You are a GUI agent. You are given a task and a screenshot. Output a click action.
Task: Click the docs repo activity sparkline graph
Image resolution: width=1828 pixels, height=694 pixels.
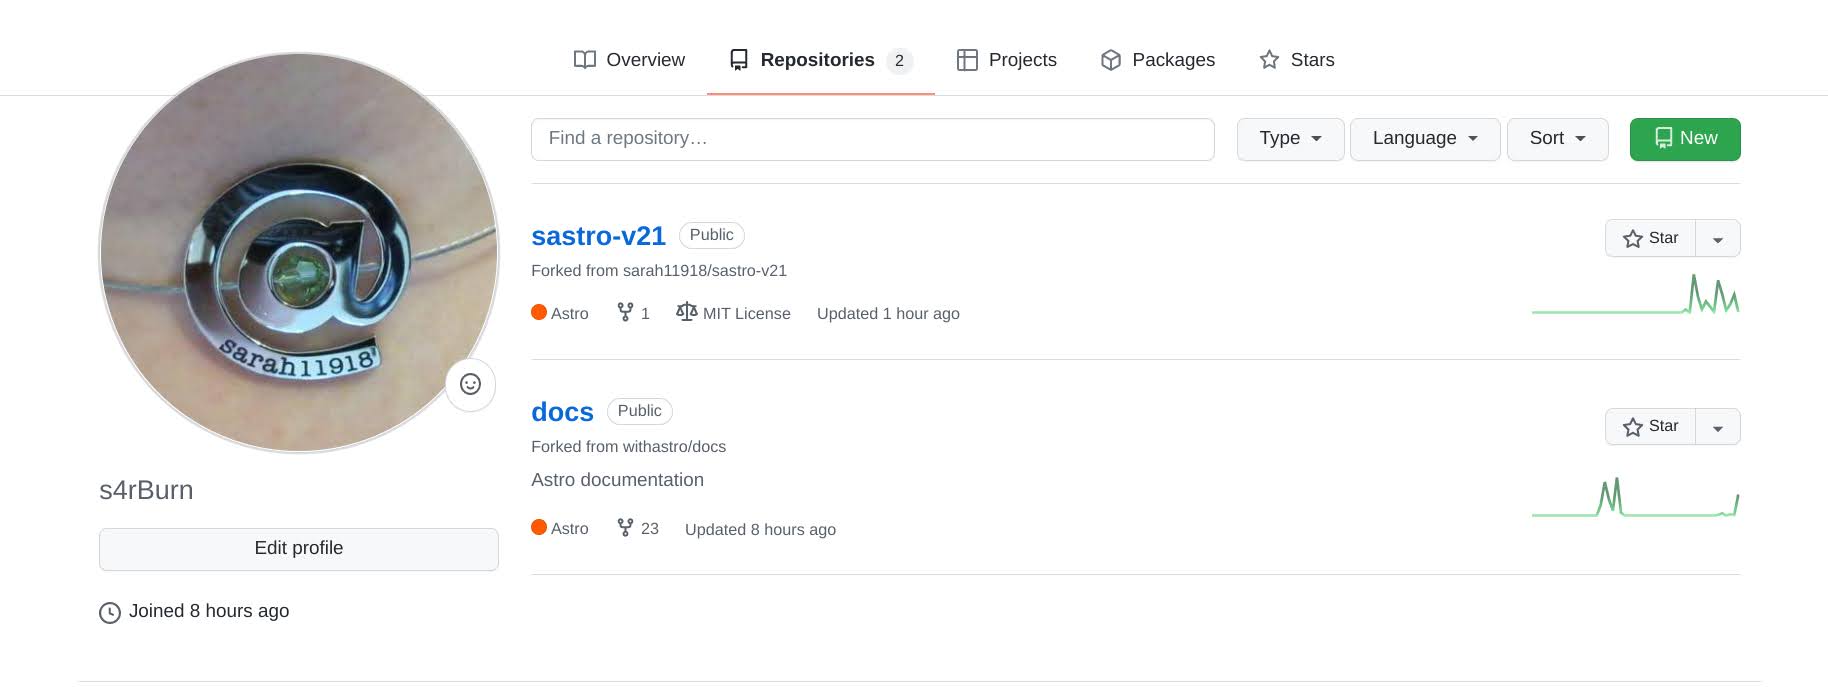pos(1635,498)
